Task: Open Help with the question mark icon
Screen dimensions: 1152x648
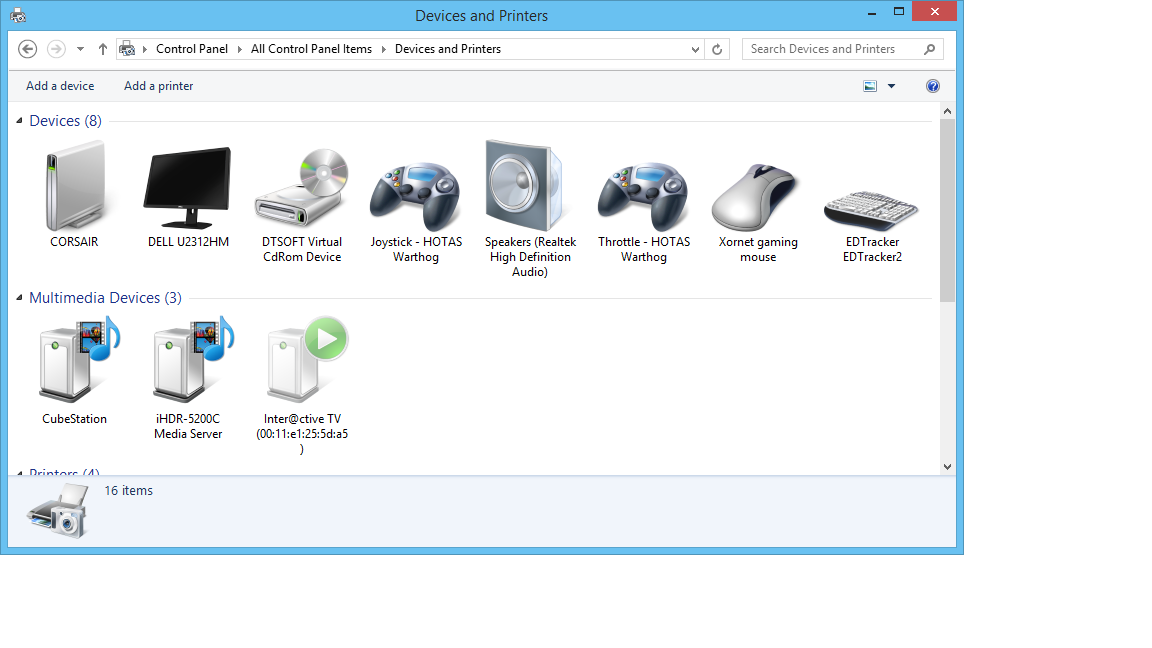Action: (933, 86)
